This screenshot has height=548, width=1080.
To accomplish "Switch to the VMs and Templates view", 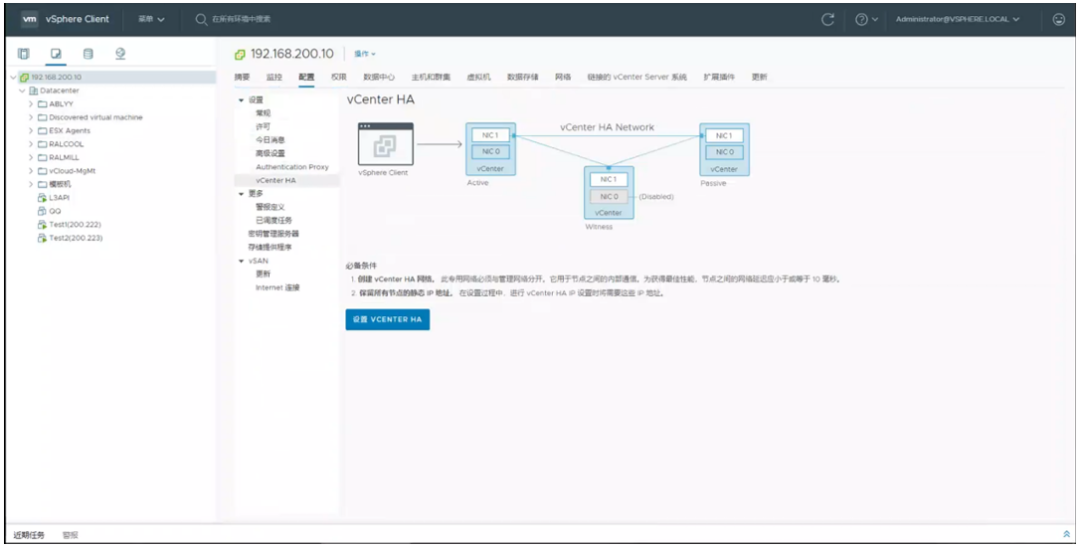I will (x=56, y=54).
